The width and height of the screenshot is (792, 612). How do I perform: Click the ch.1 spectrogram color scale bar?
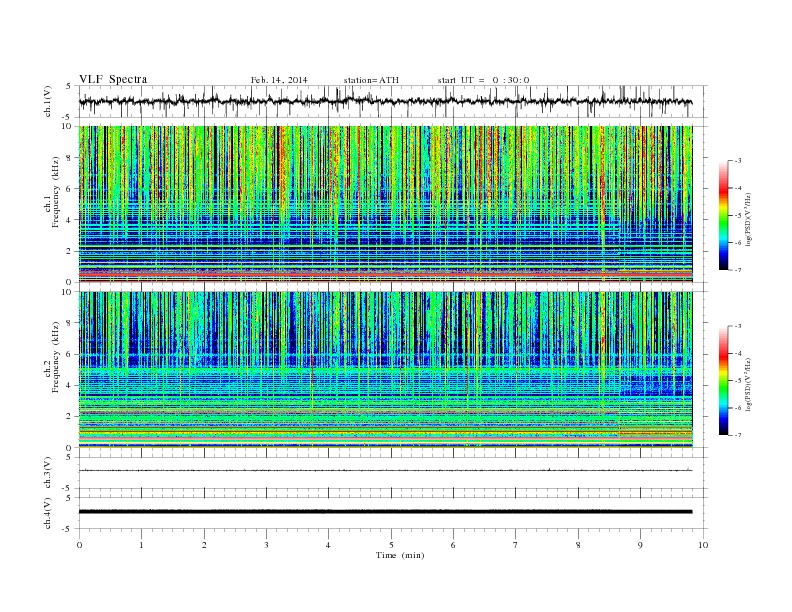click(x=723, y=215)
